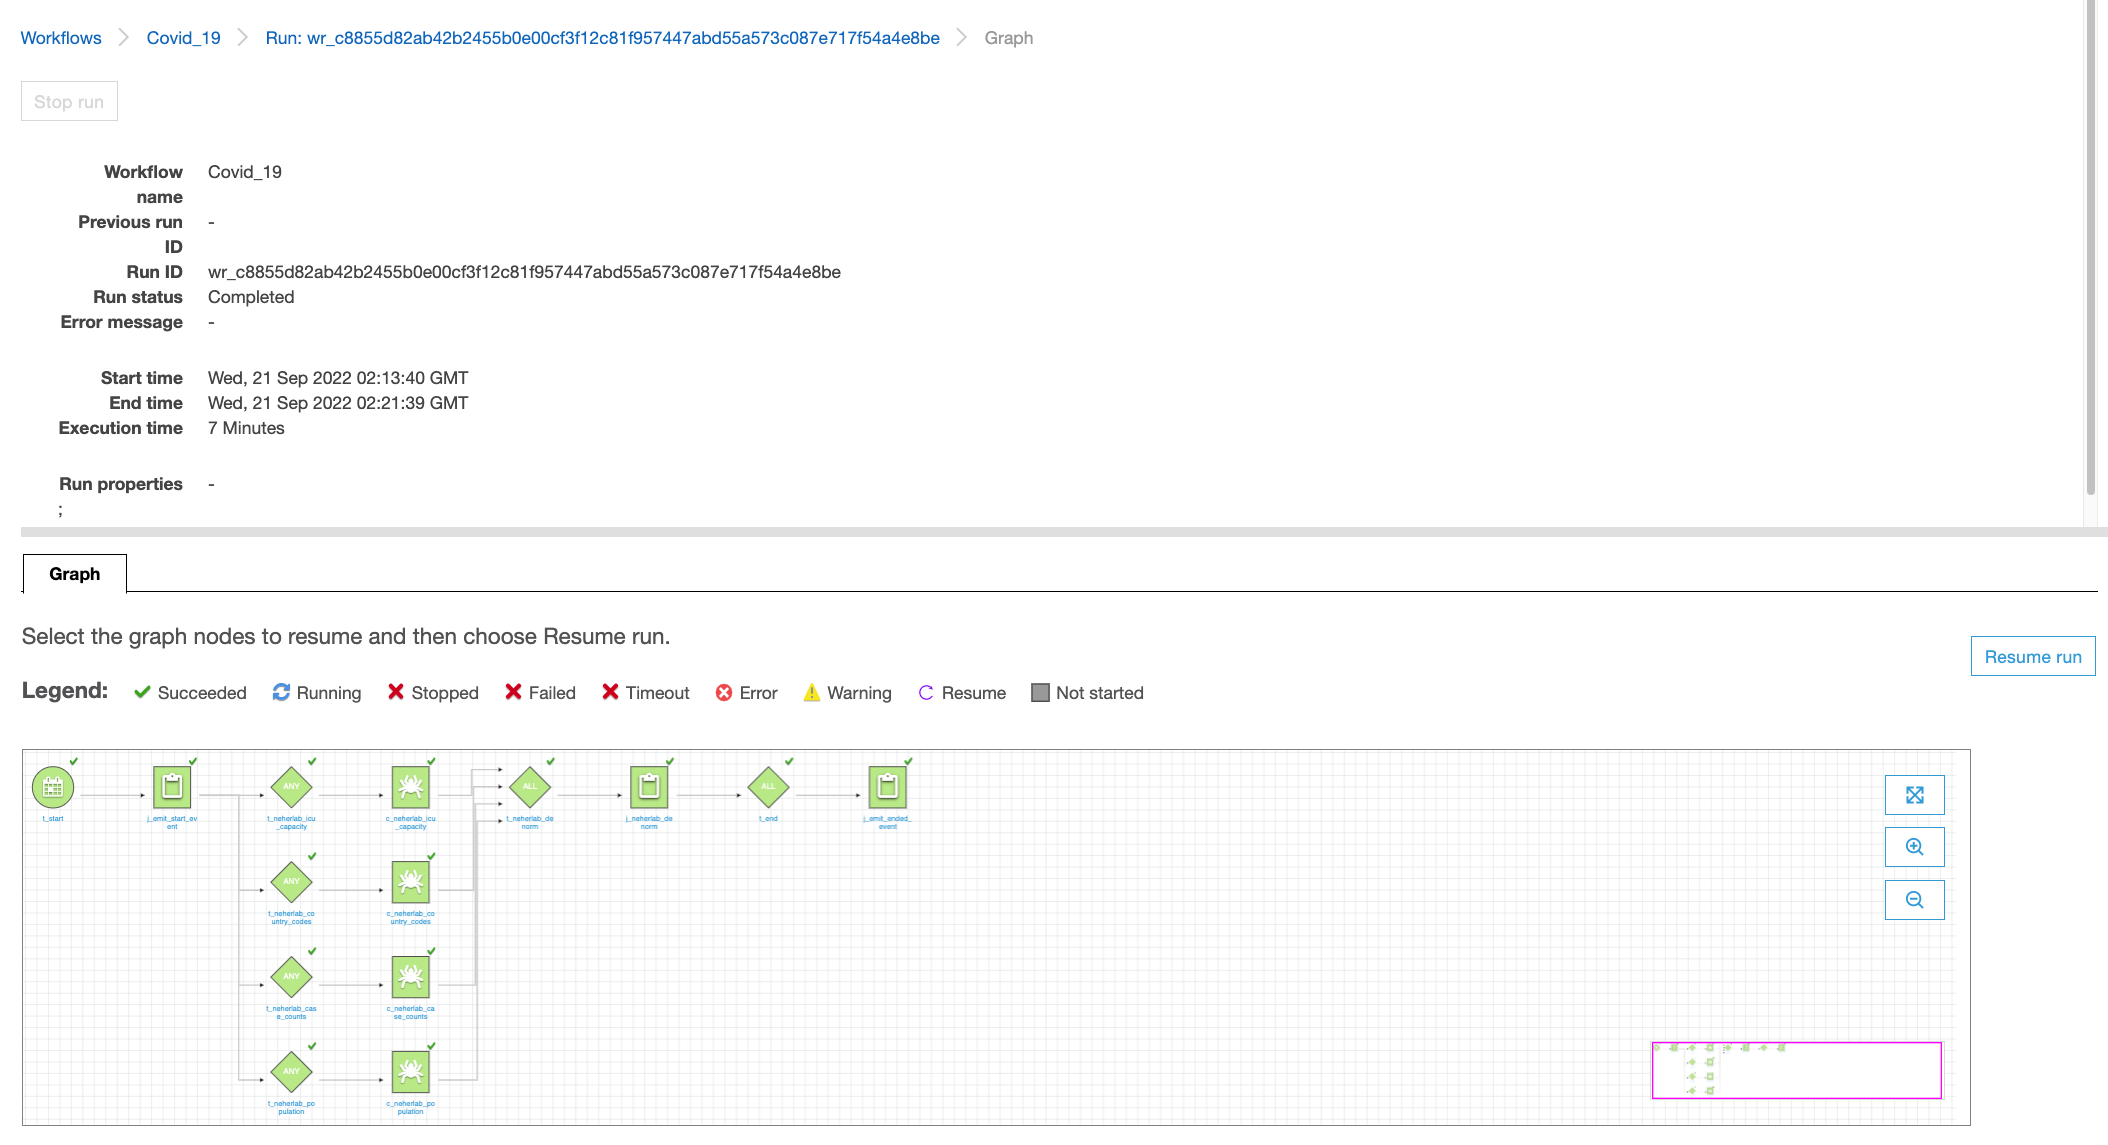The height and width of the screenshot is (1145, 2108).
Task: Click the run ID breadcrumb link
Action: point(602,37)
